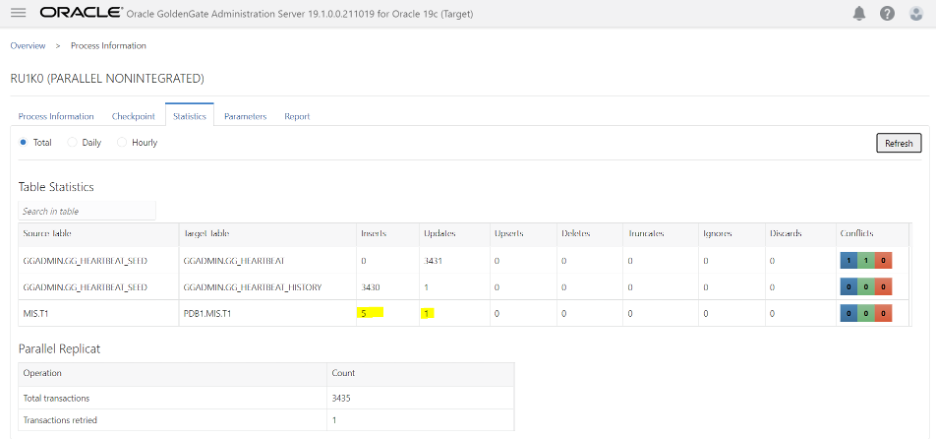The image size is (936, 440).
Task: Select the Statistics tab
Action: [189, 116]
